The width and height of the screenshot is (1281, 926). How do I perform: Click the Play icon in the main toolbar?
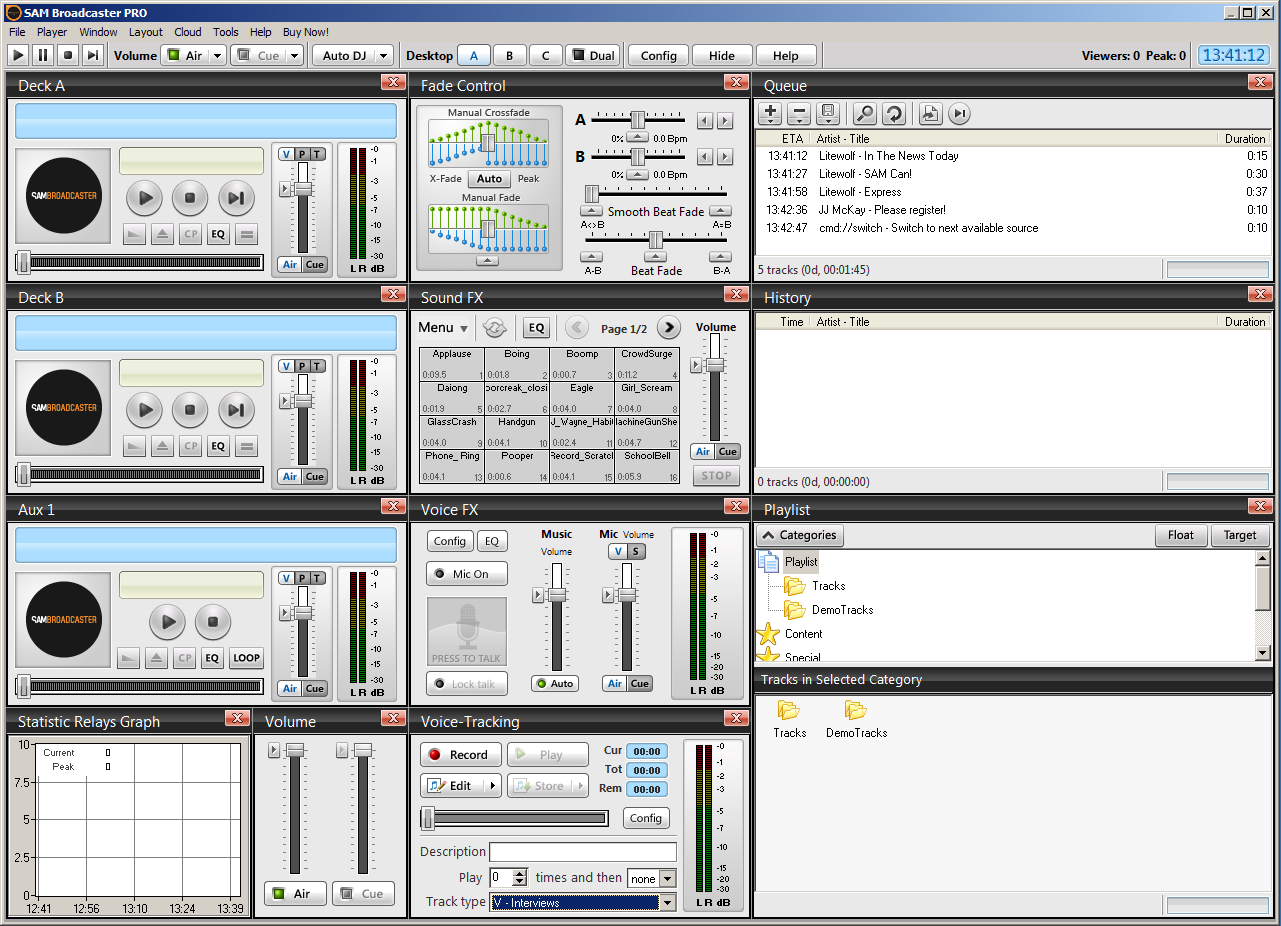(19, 56)
